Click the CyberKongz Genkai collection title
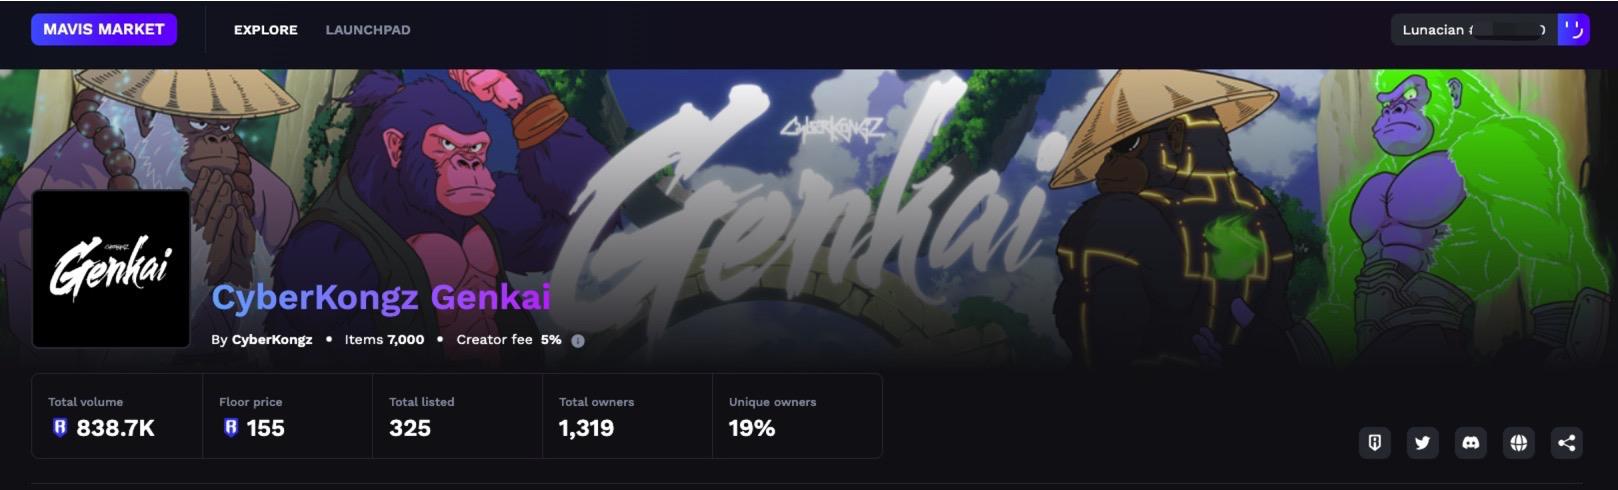 tap(381, 297)
